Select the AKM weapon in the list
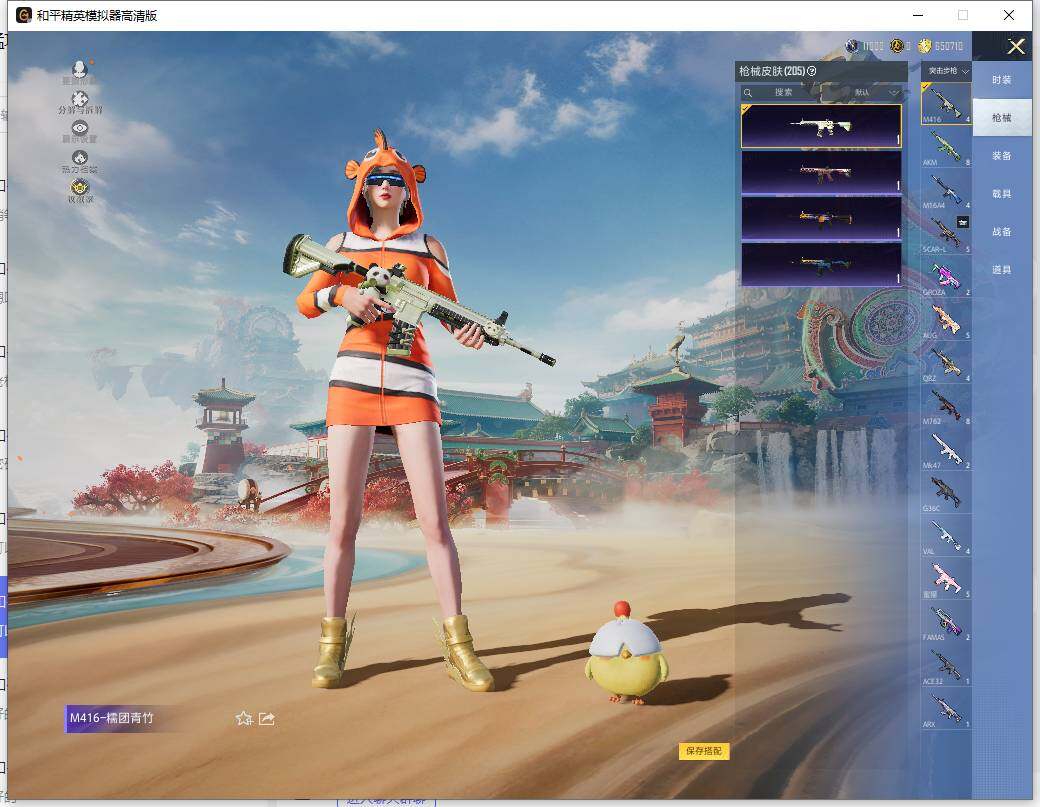 click(x=946, y=147)
